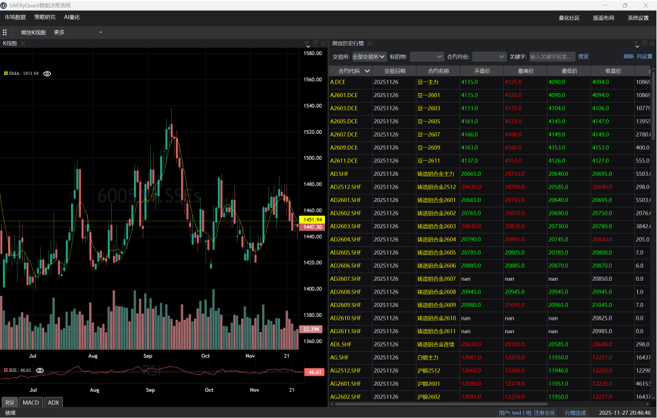The height and width of the screenshot is (418, 657).
Task: Open 系统设置 in top right
Action: pyautogui.click(x=638, y=18)
